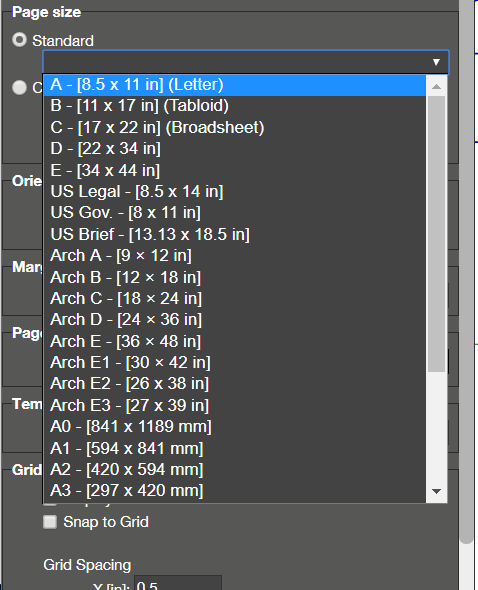Enable the Snap to Grid checkbox
This screenshot has height=590, width=478.
pos(50,522)
